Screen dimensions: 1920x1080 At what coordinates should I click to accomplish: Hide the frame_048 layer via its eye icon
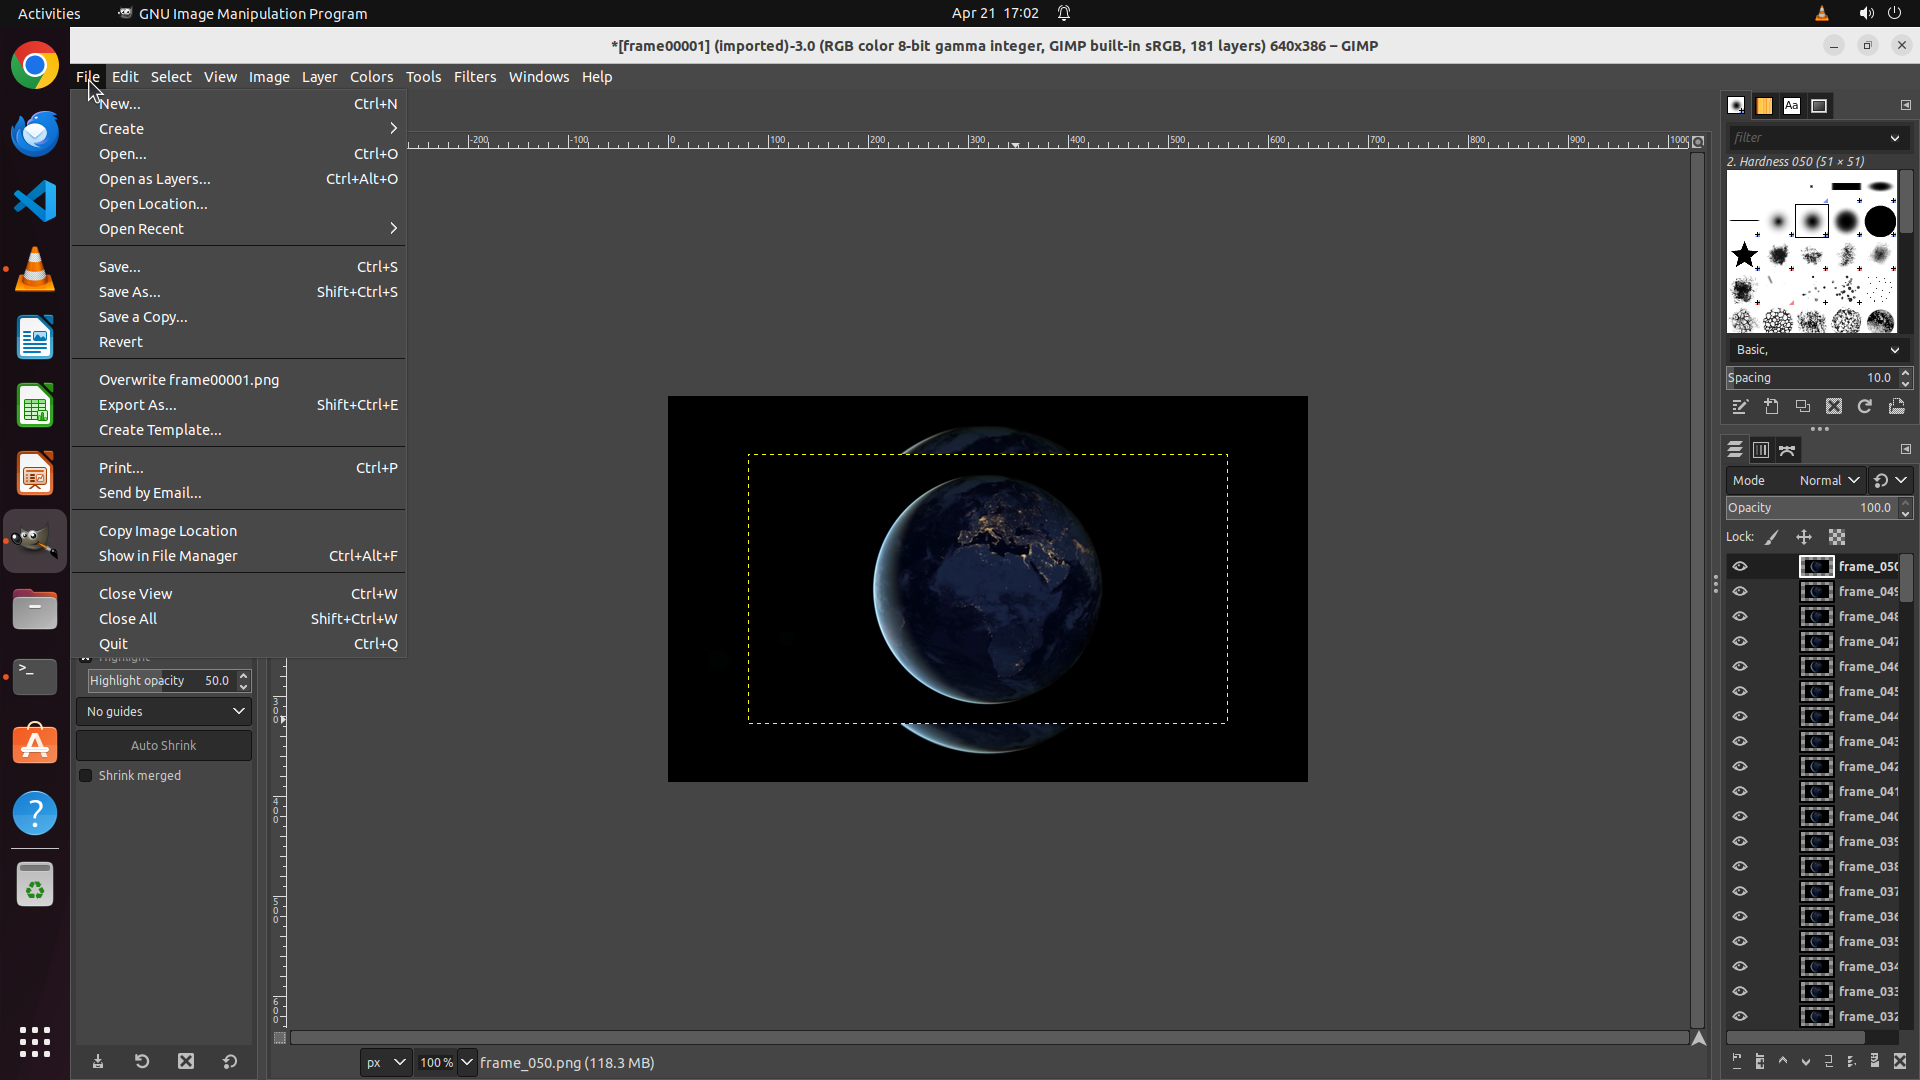click(x=1740, y=617)
